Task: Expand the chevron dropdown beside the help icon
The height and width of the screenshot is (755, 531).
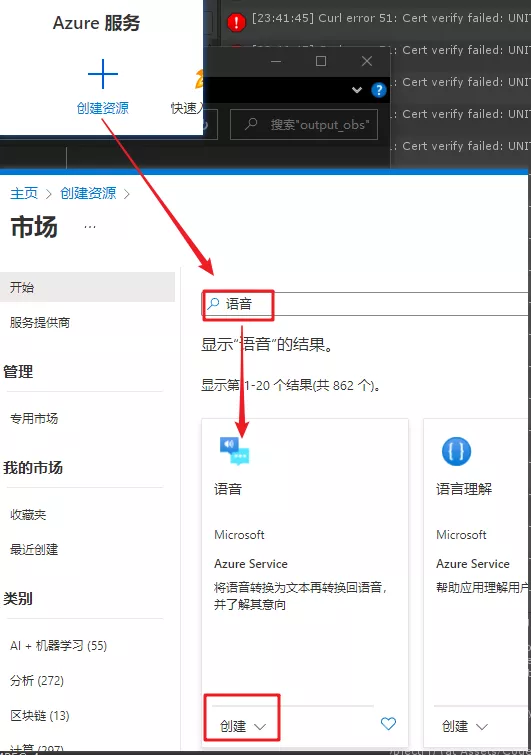Action: pyautogui.click(x=357, y=90)
